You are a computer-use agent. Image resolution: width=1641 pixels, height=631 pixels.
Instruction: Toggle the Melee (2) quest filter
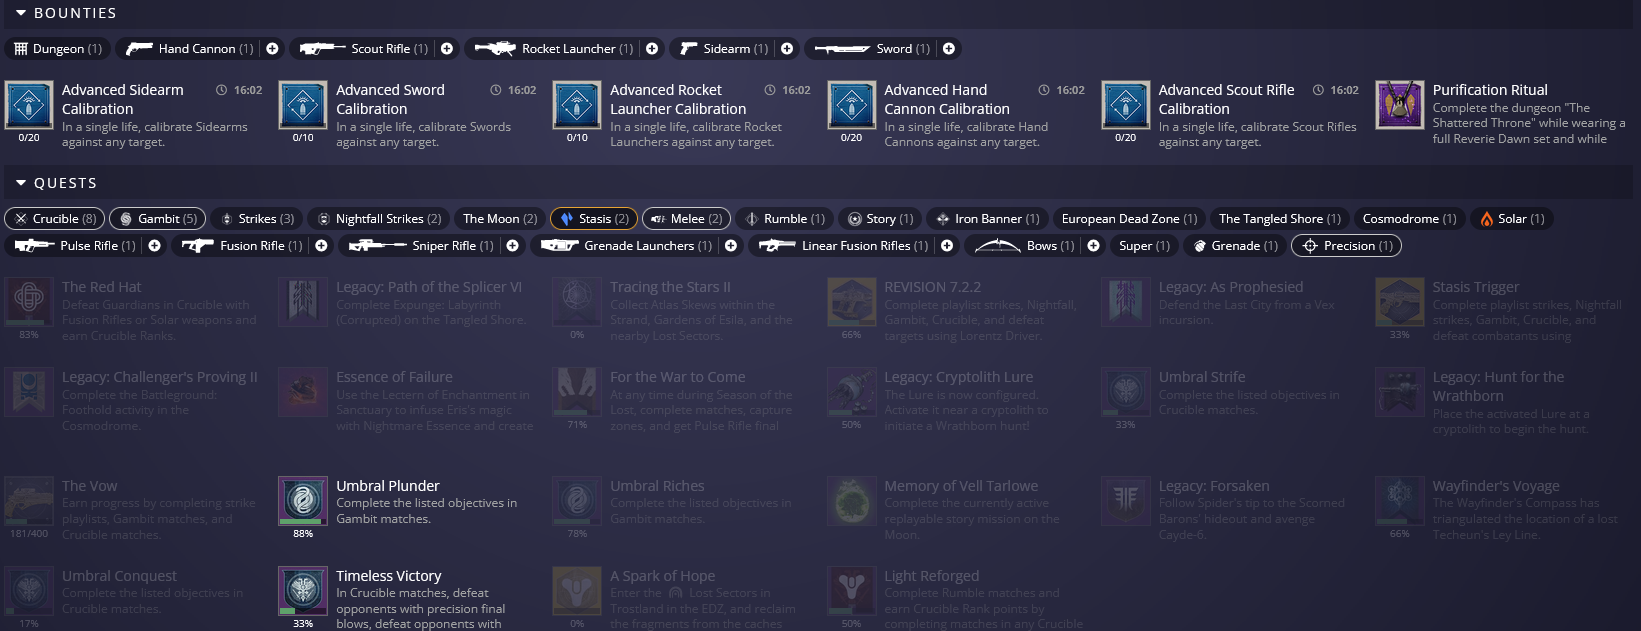pos(686,218)
